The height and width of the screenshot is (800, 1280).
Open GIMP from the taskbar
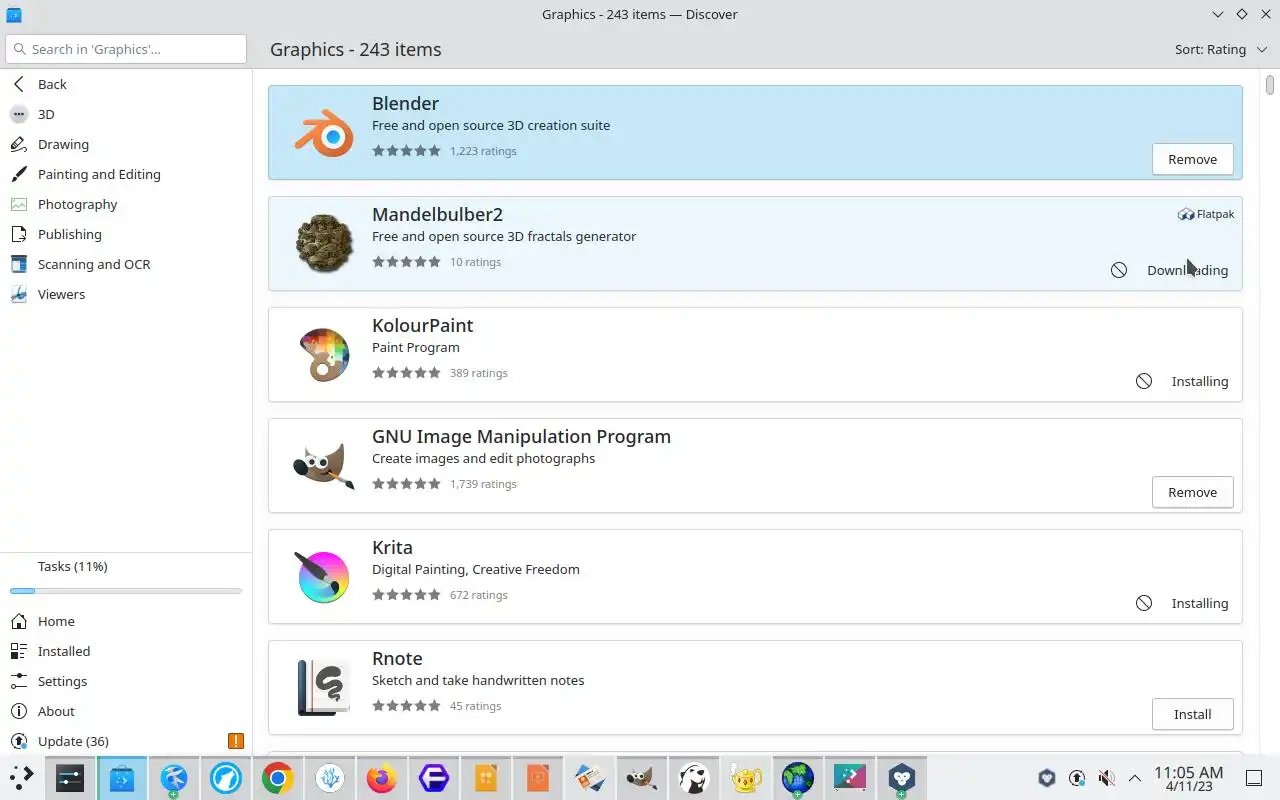[x=642, y=778]
